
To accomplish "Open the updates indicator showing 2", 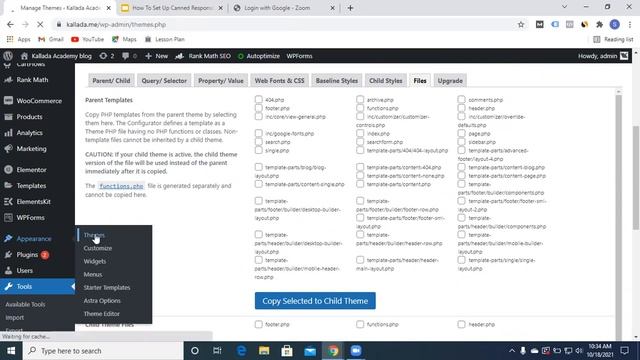I will (x=107, y=56).
